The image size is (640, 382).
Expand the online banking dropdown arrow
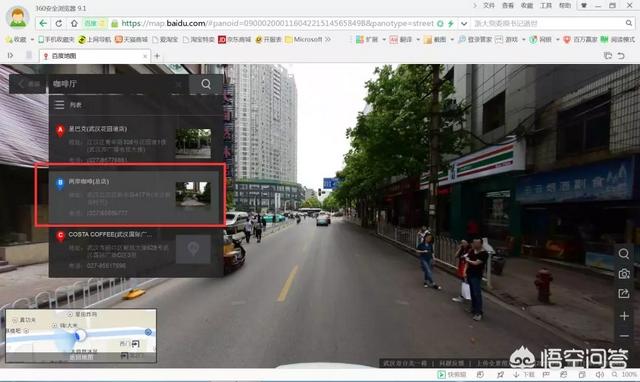point(558,40)
